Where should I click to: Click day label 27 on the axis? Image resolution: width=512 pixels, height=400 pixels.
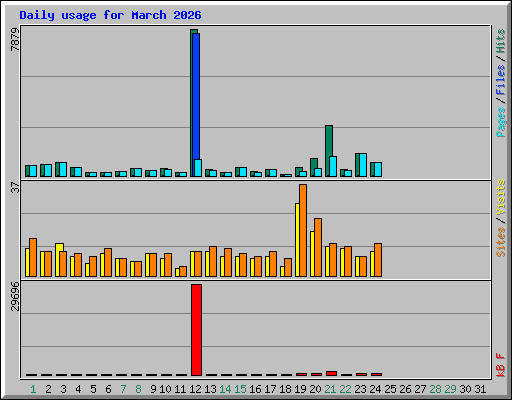point(420,389)
